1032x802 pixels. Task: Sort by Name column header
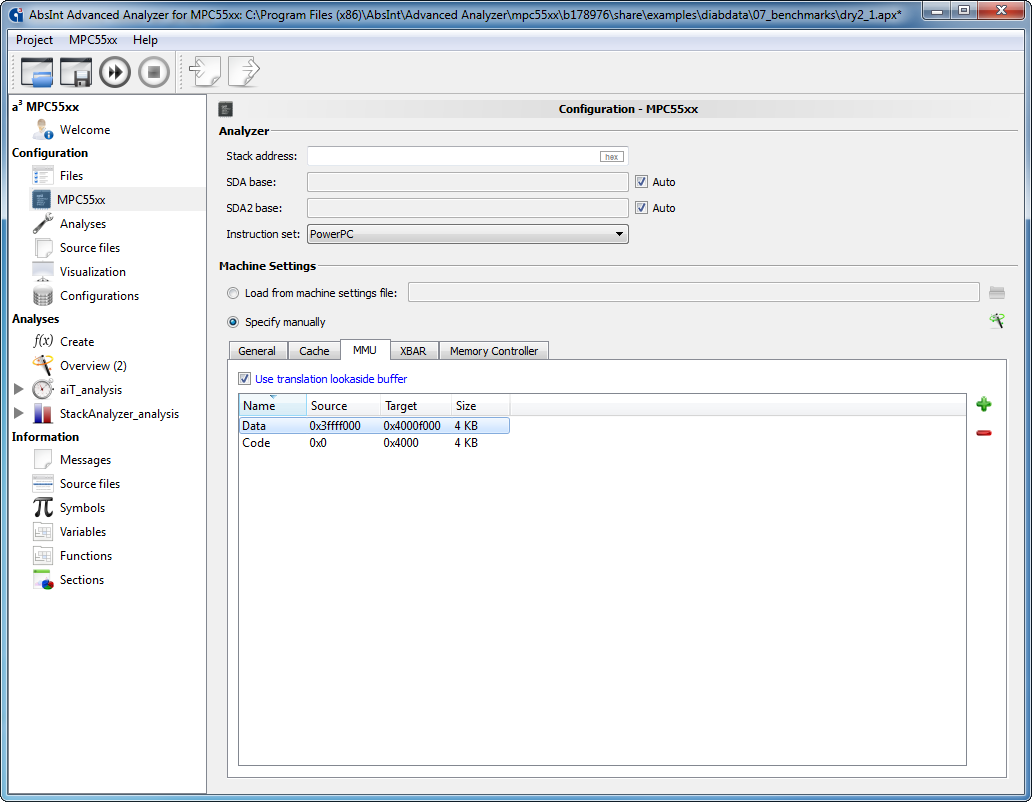coord(272,405)
